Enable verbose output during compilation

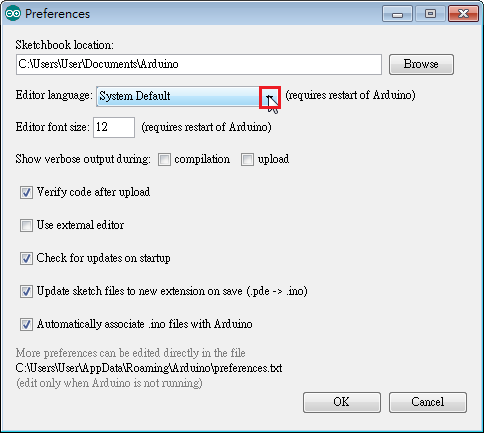(164, 159)
